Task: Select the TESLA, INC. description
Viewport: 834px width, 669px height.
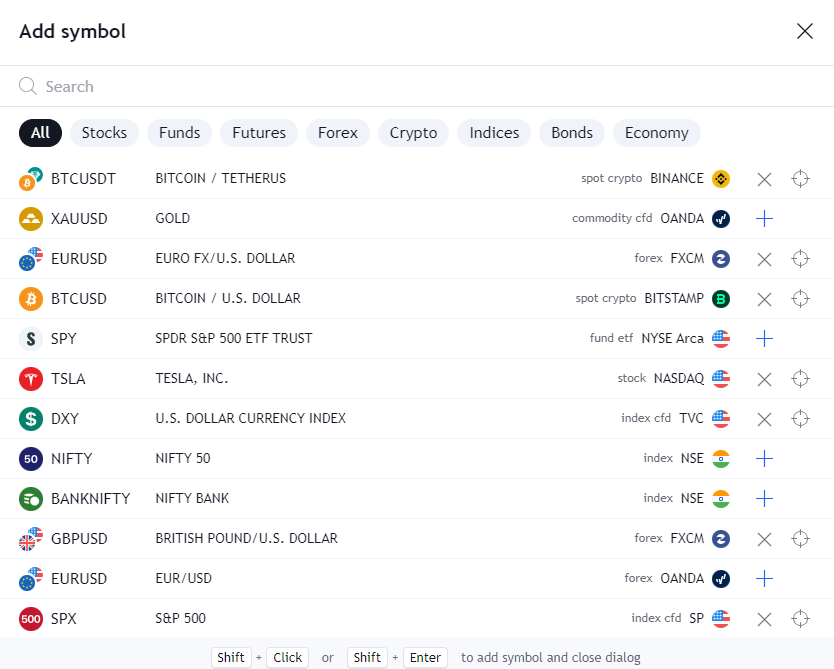Action: [x=191, y=379]
